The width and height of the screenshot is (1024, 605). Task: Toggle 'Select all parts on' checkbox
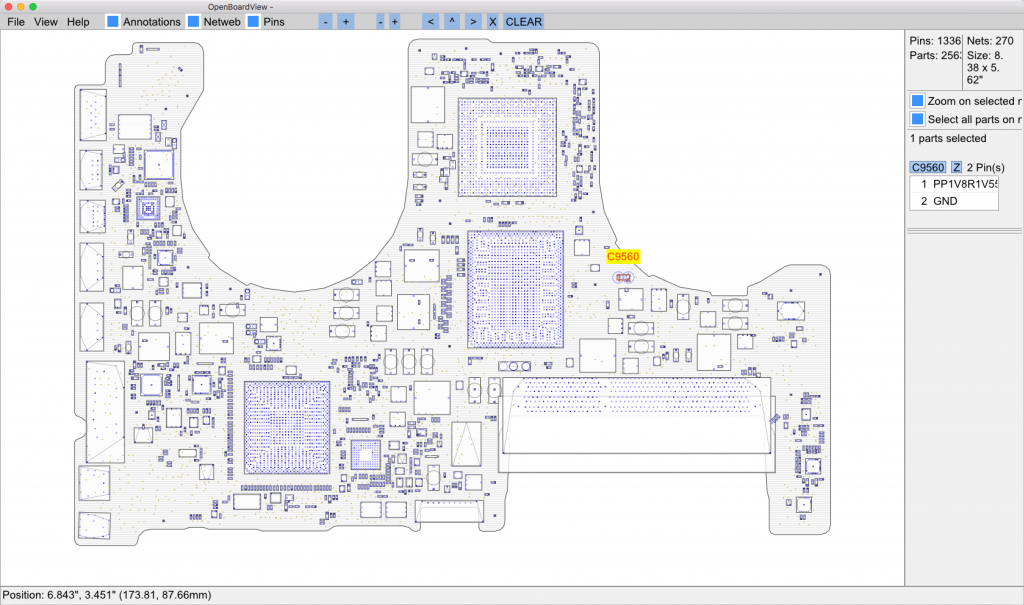tap(917, 119)
